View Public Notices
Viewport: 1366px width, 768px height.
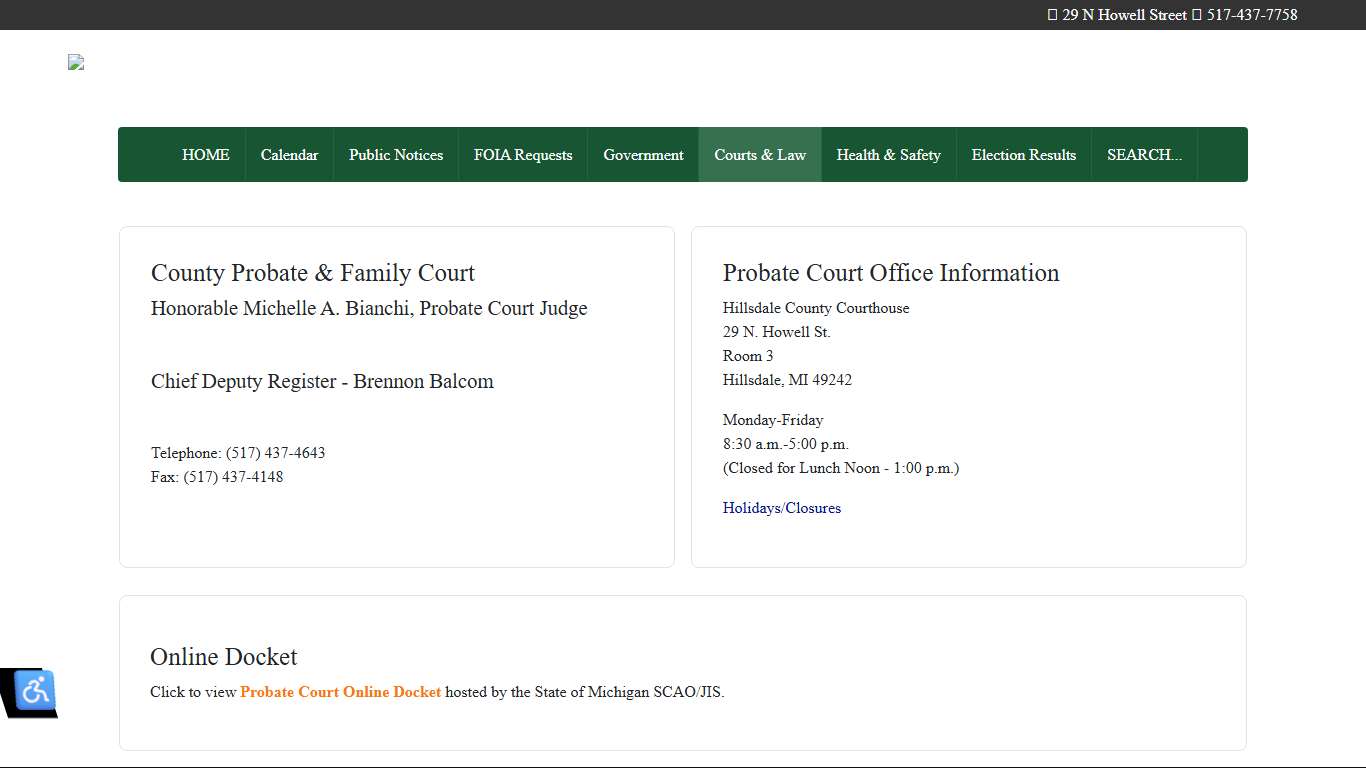click(x=396, y=154)
